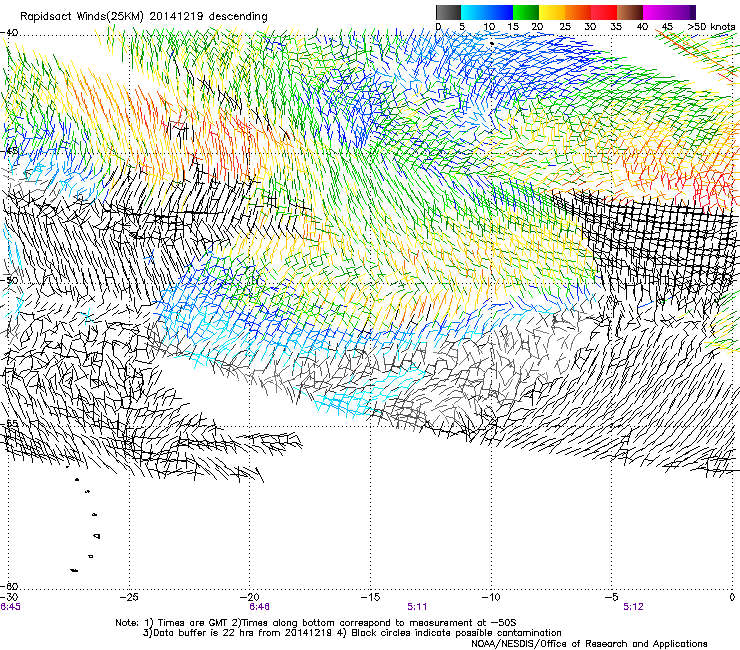Click the '-25' longitude label on the bottom axis
The height and width of the screenshot is (650, 740).
(x=129, y=598)
